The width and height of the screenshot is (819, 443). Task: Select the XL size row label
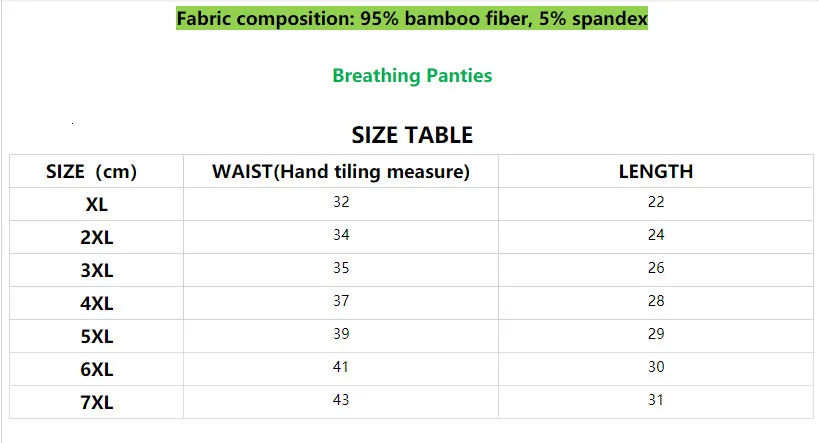97,204
